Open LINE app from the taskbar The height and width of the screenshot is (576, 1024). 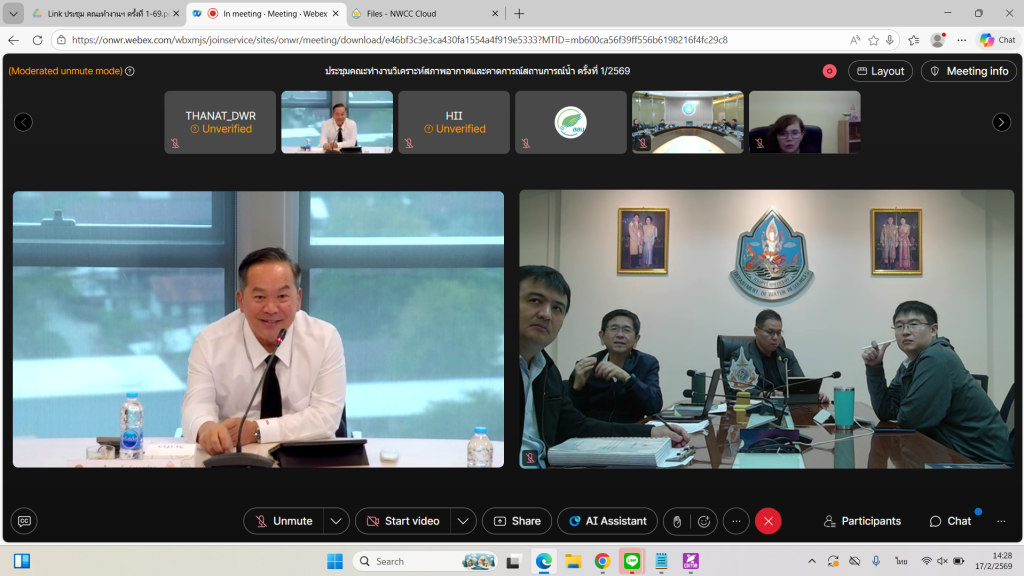[x=631, y=561]
